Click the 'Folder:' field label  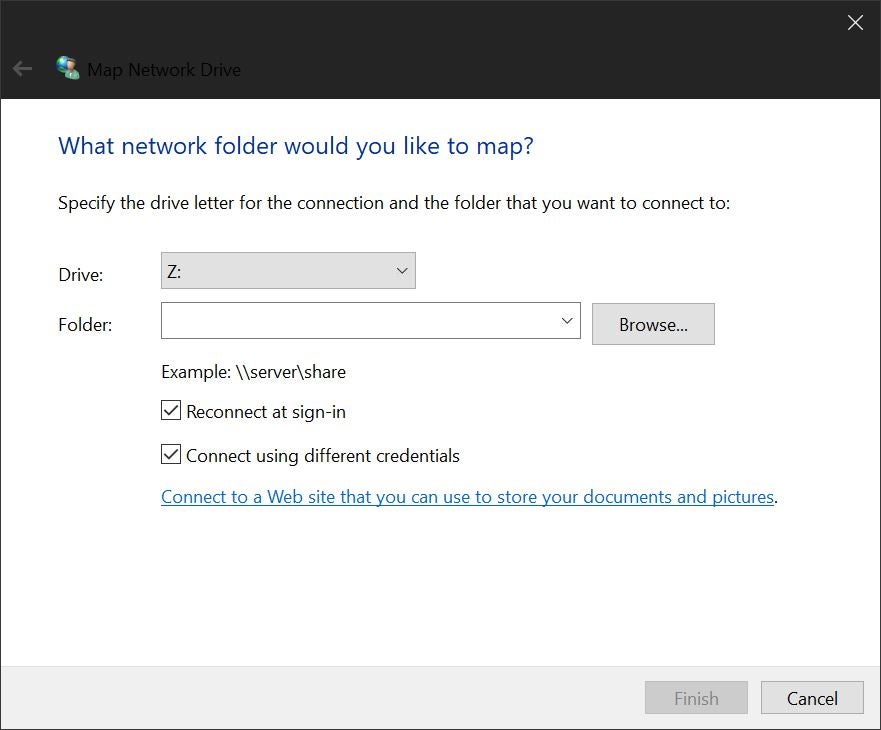pos(85,325)
